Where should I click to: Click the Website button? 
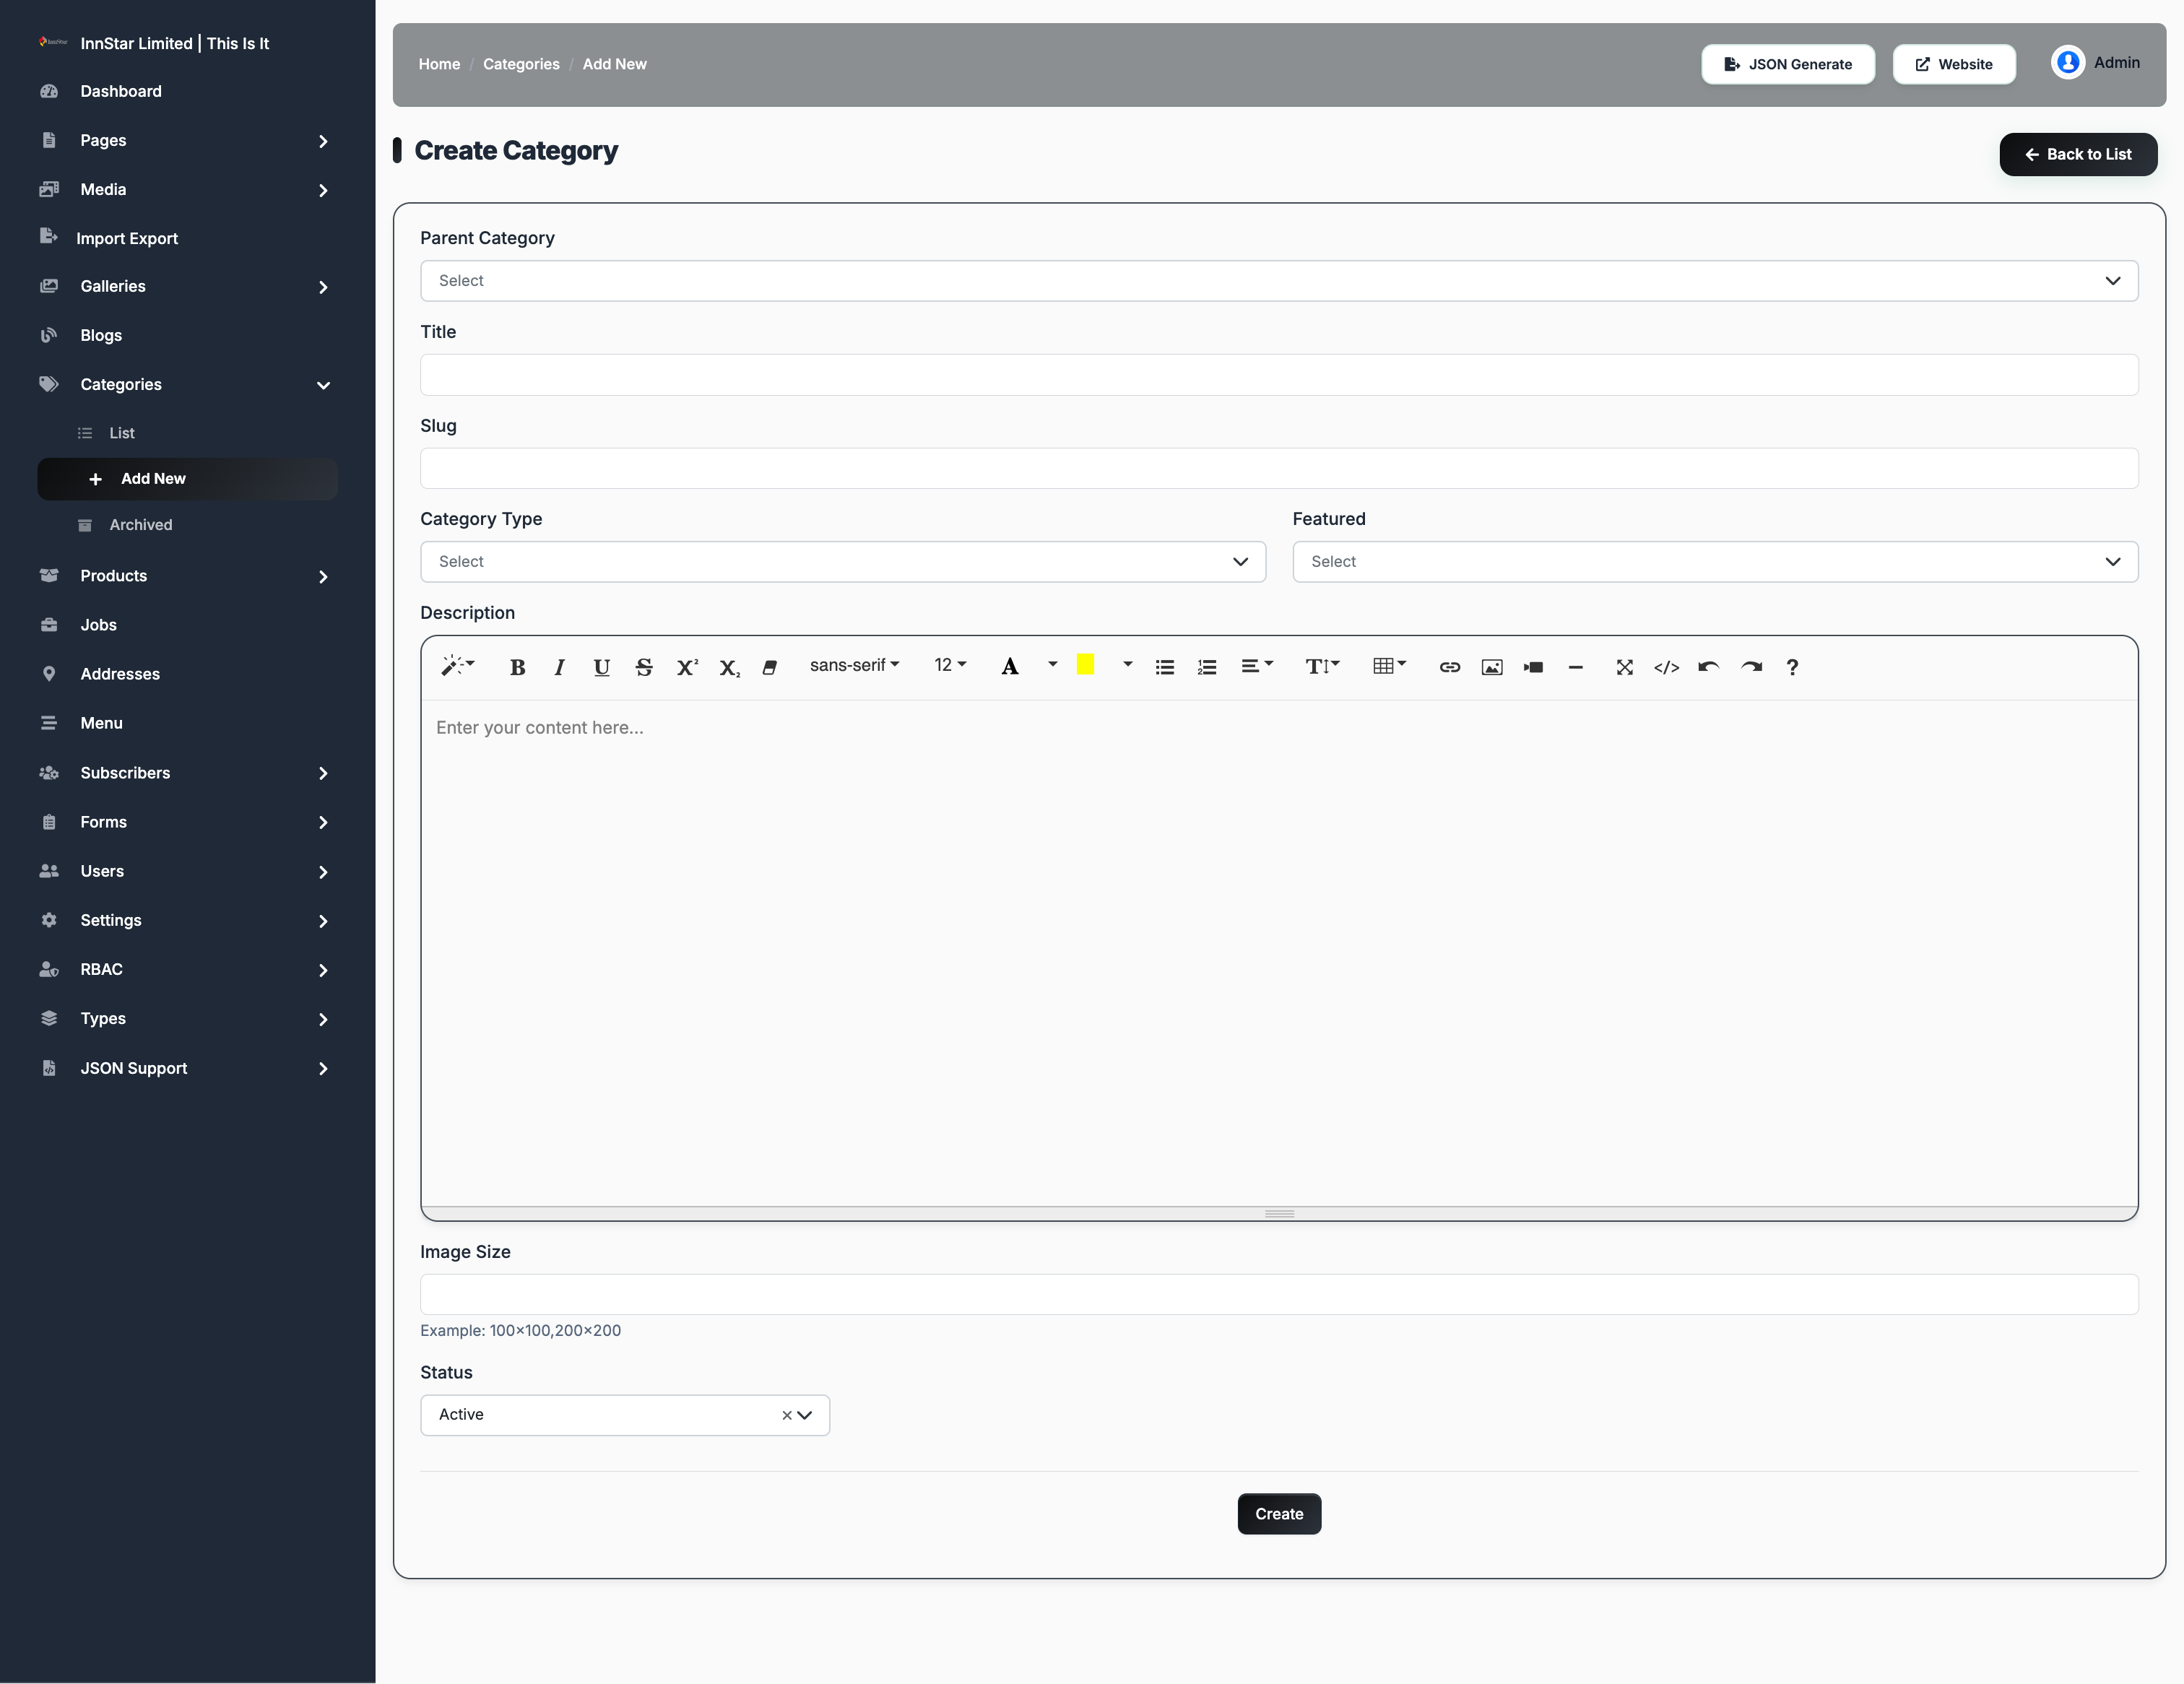1953,64
